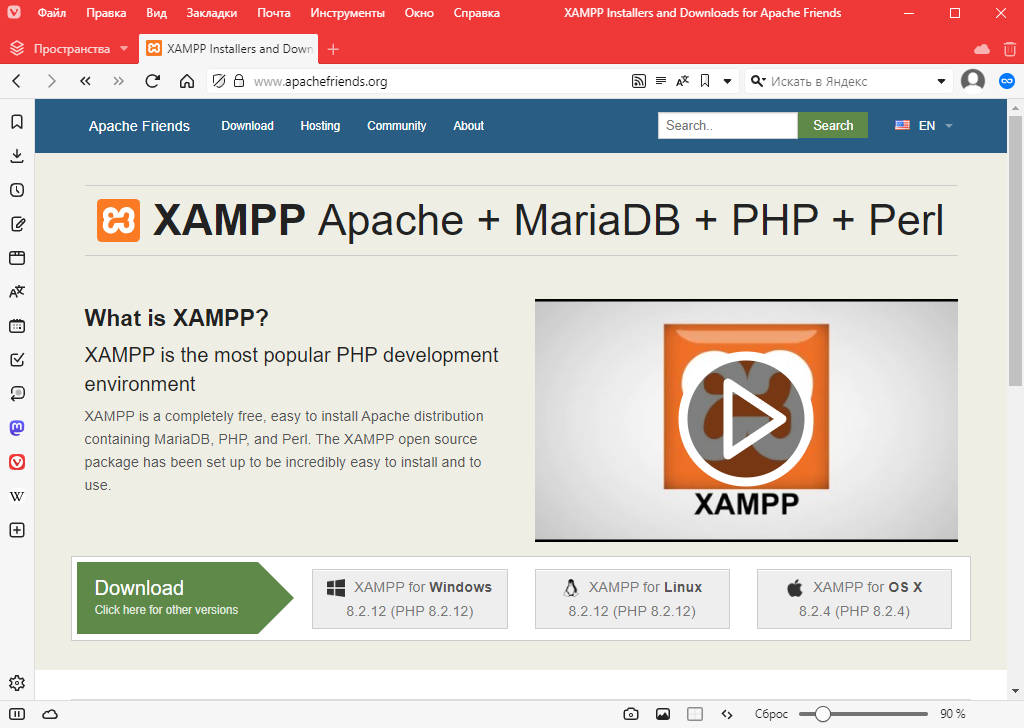Click the XAMPP for Windows download button
This screenshot has height=728, width=1024.
pyautogui.click(x=410, y=599)
